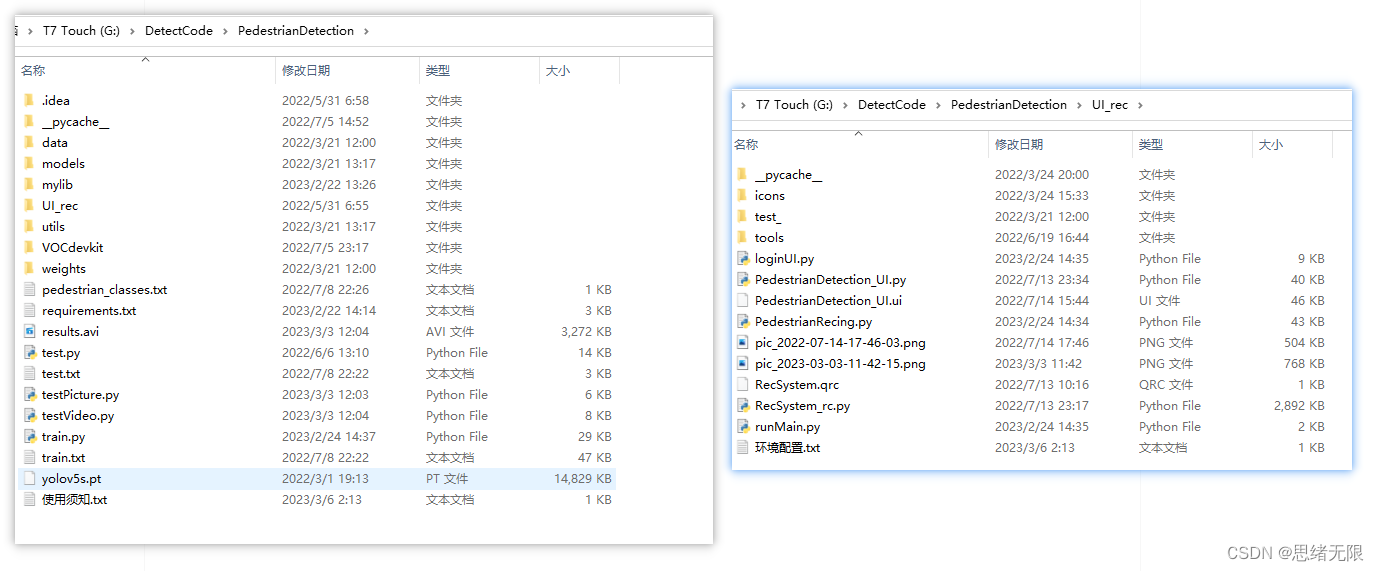Image resolution: width=1379 pixels, height=571 pixels.
Task: Go to T7 Touch (G:) in left breadcrumb
Action: click(81, 31)
